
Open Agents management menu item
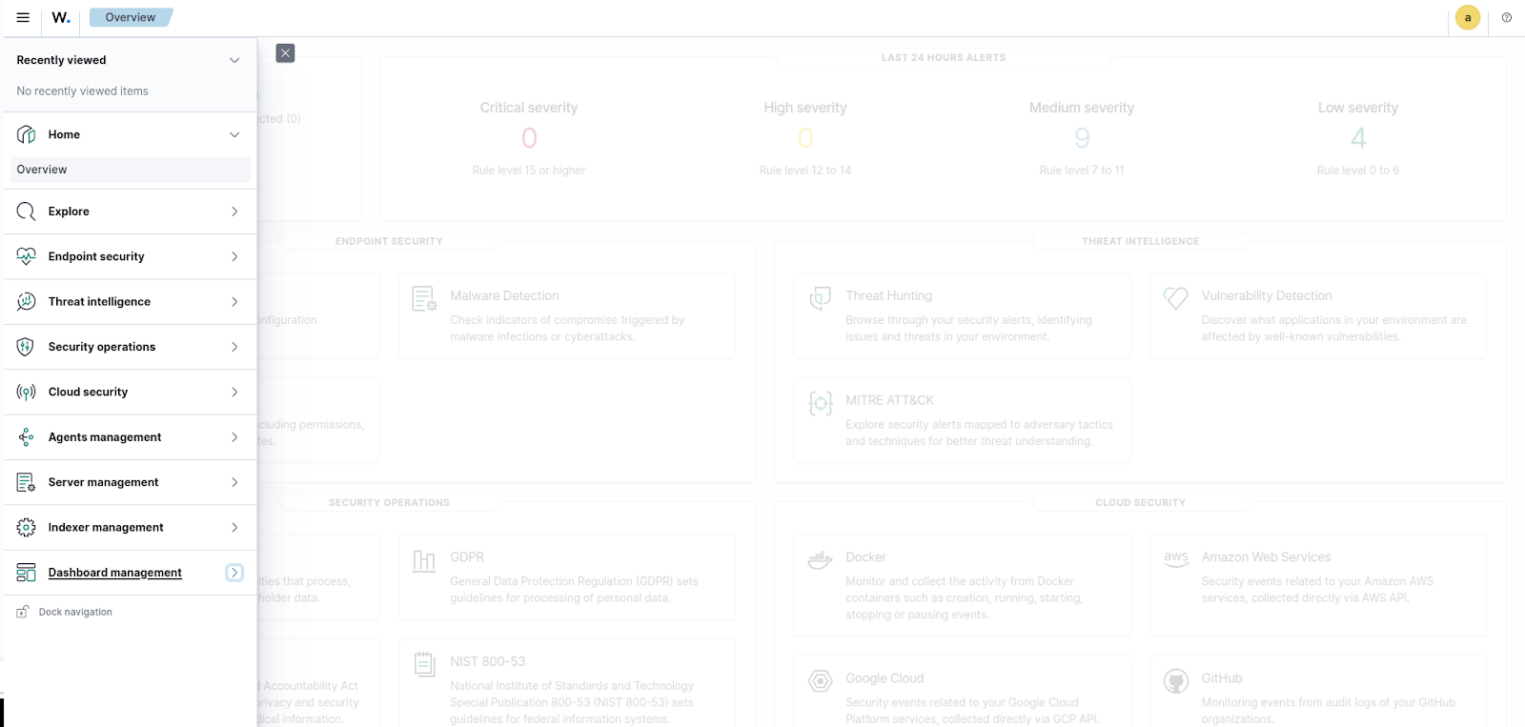click(x=104, y=437)
